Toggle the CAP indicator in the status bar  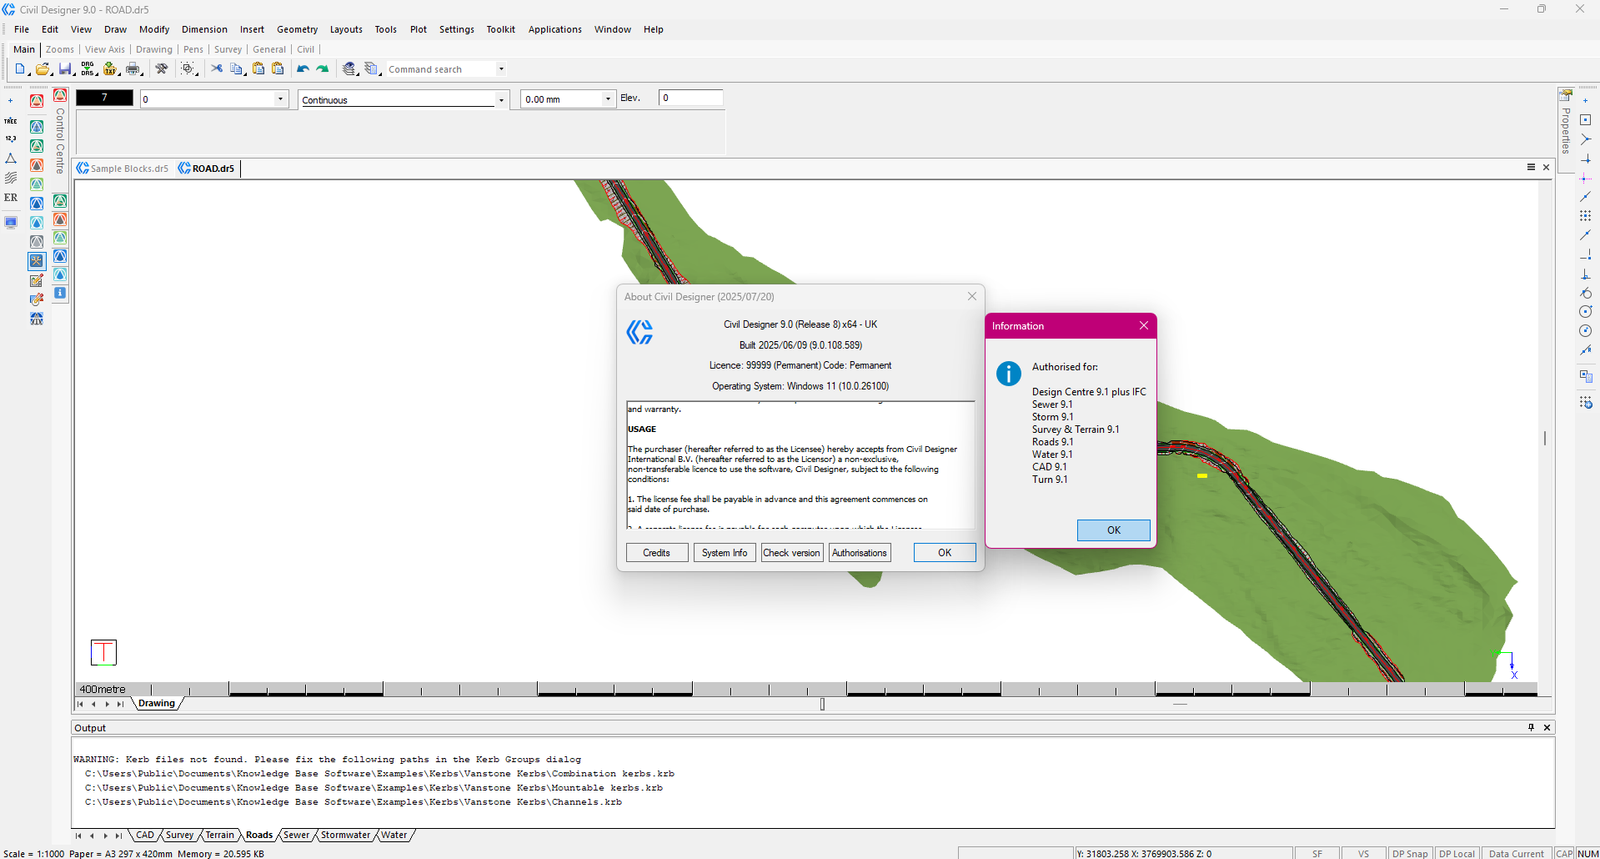(1564, 853)
